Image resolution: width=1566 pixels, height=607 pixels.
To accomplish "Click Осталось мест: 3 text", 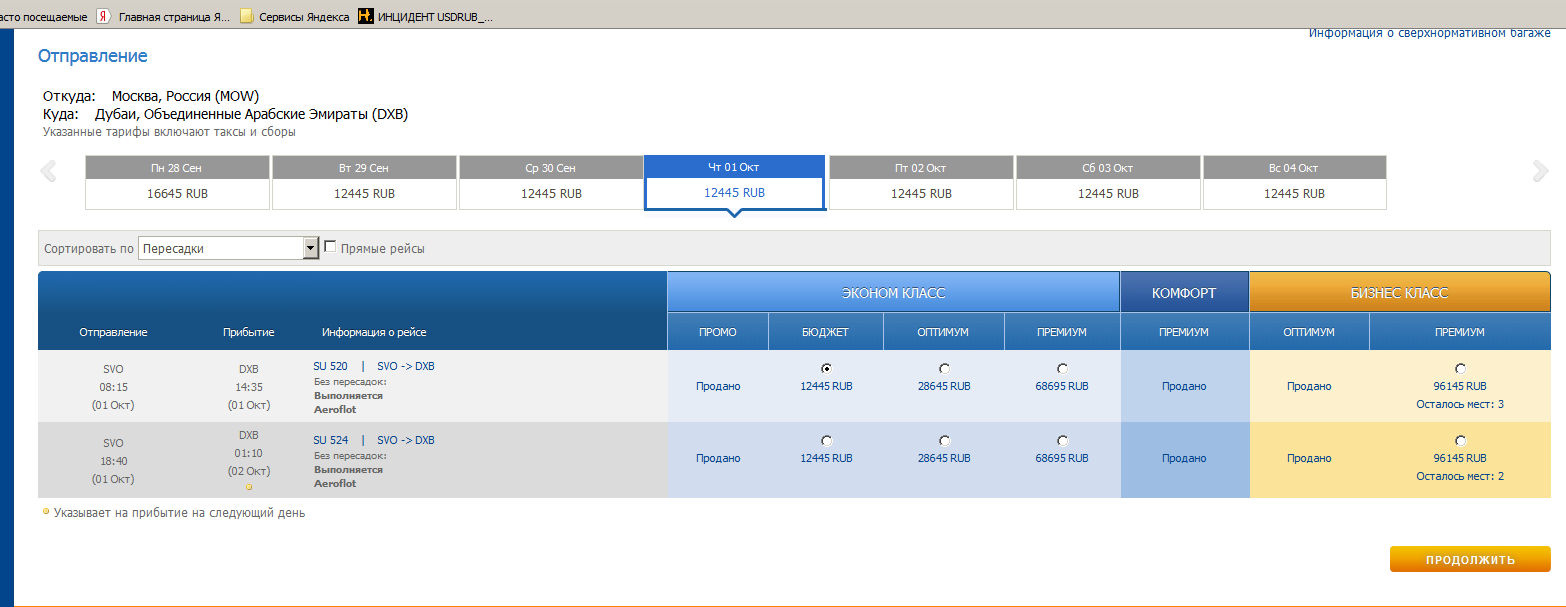I will pyautogui.click(x=1460, y=404).
